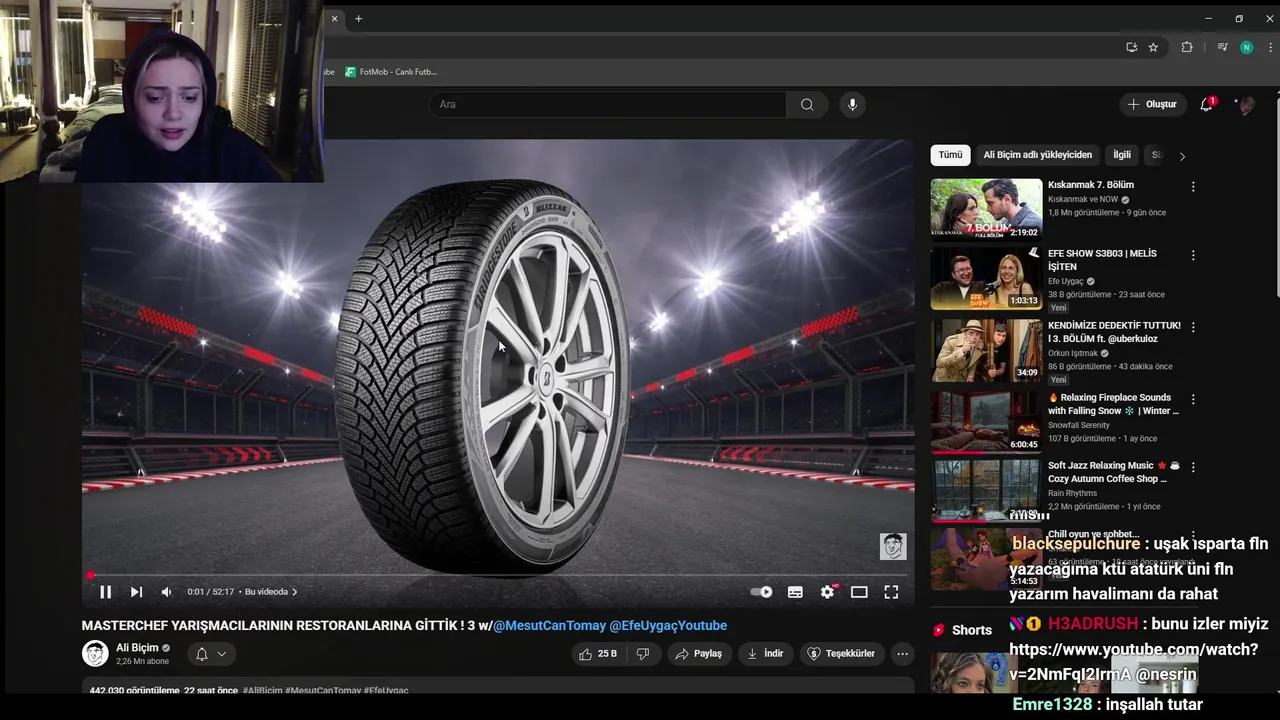
Task: Download the video with İndir
Action: [x=765, y=654]
